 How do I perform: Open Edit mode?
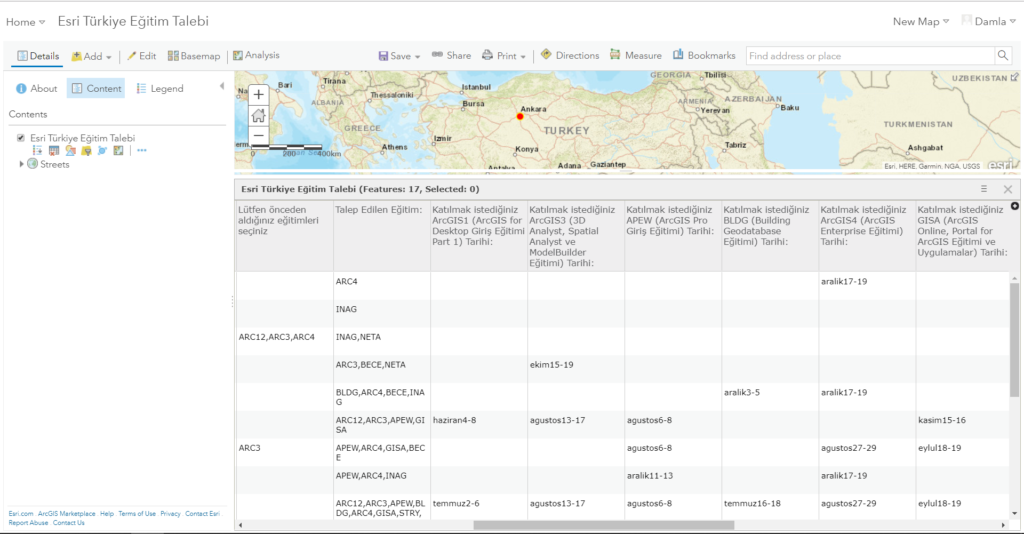point(141,56)
